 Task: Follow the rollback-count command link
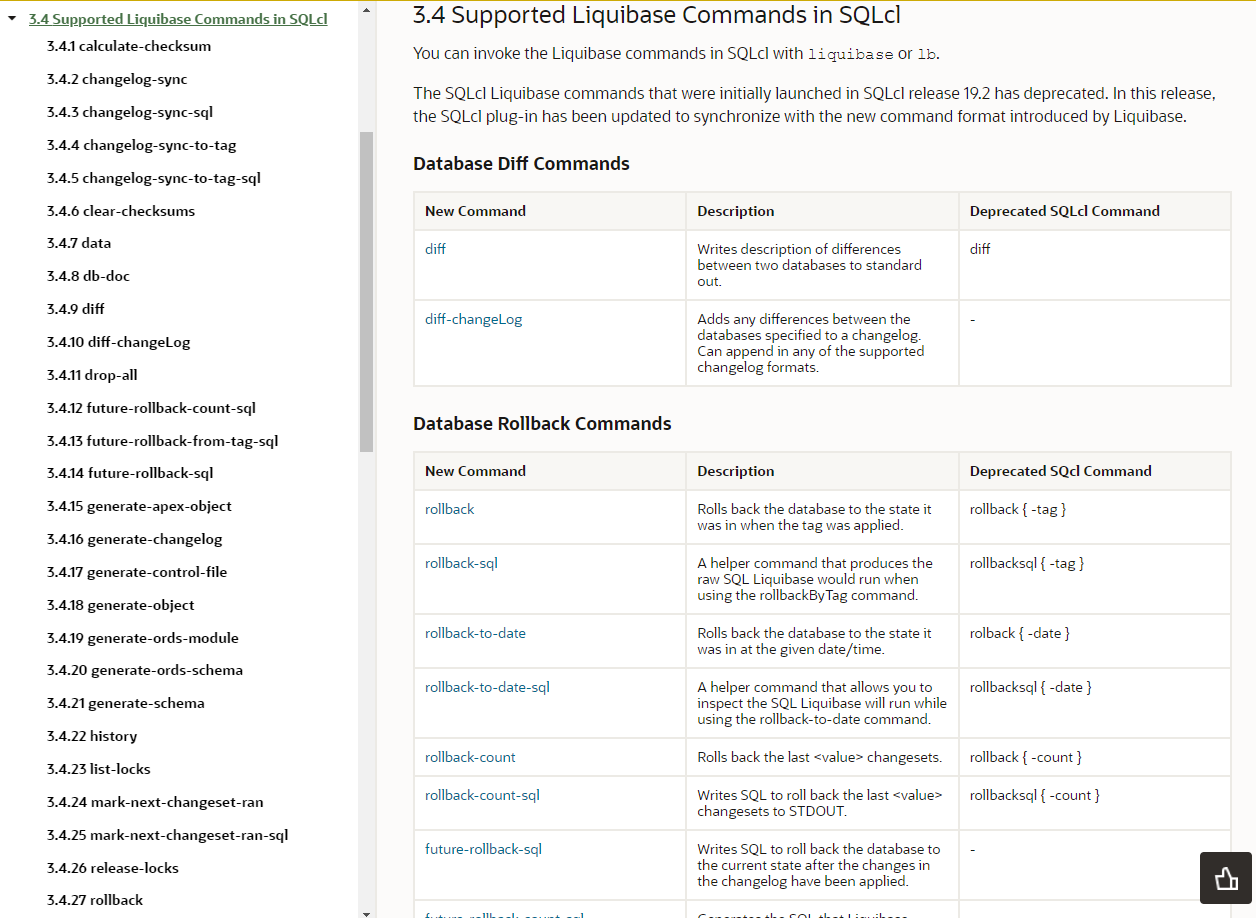[470, 757]
